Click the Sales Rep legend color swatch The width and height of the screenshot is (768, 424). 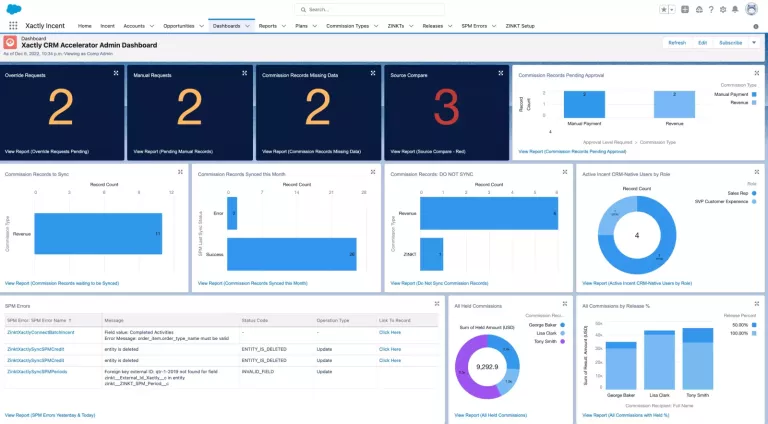coord(754,193)
